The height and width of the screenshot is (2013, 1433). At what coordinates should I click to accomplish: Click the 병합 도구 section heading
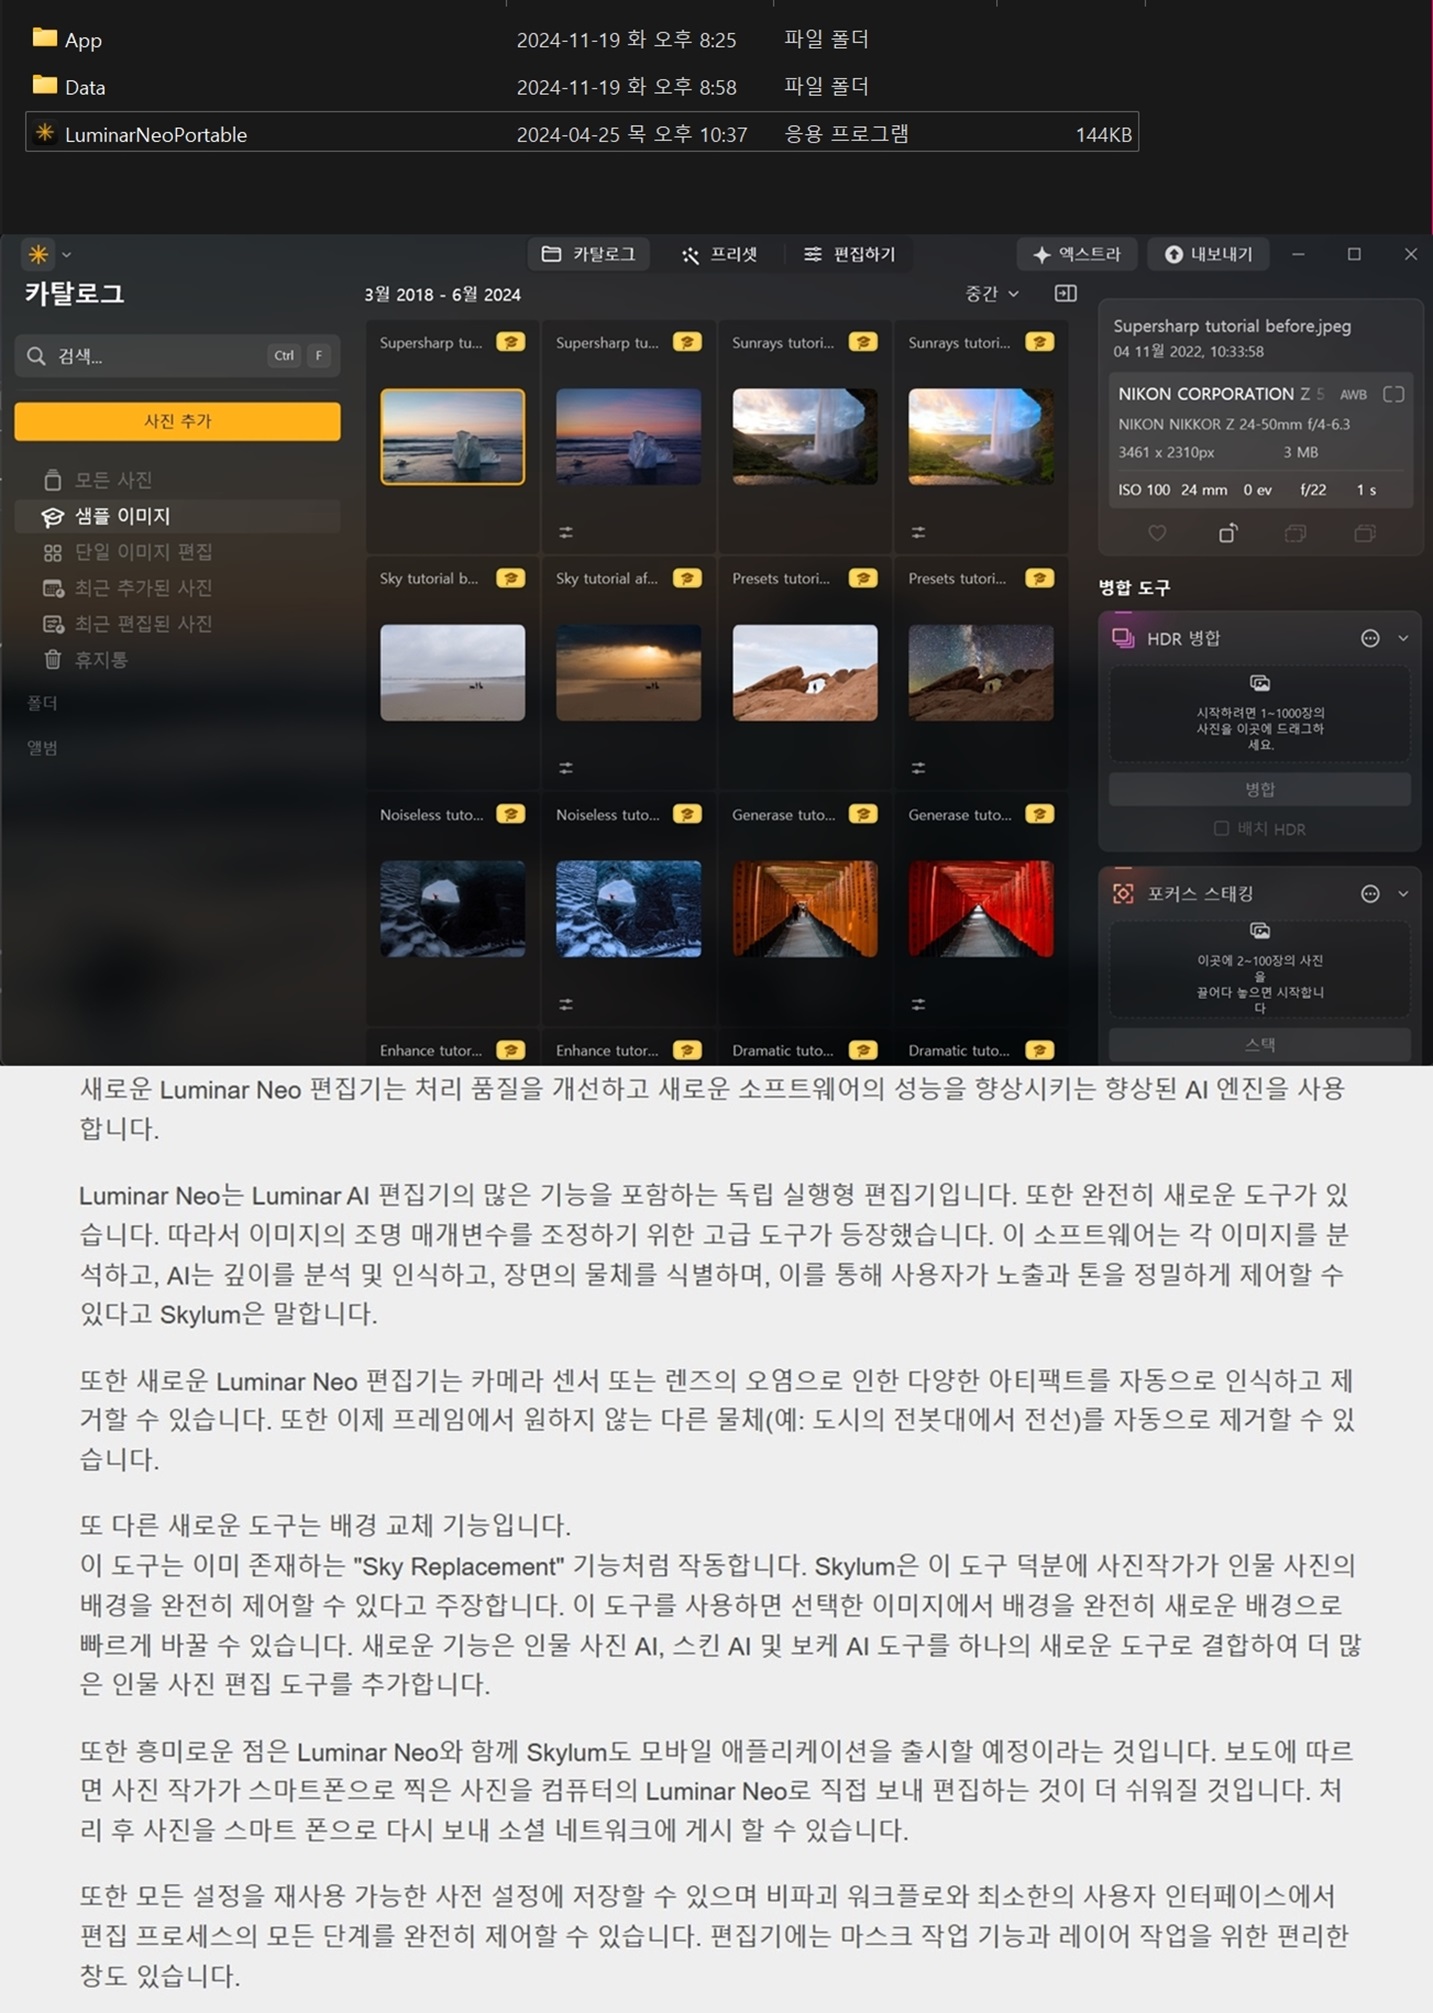point(1134,588)
